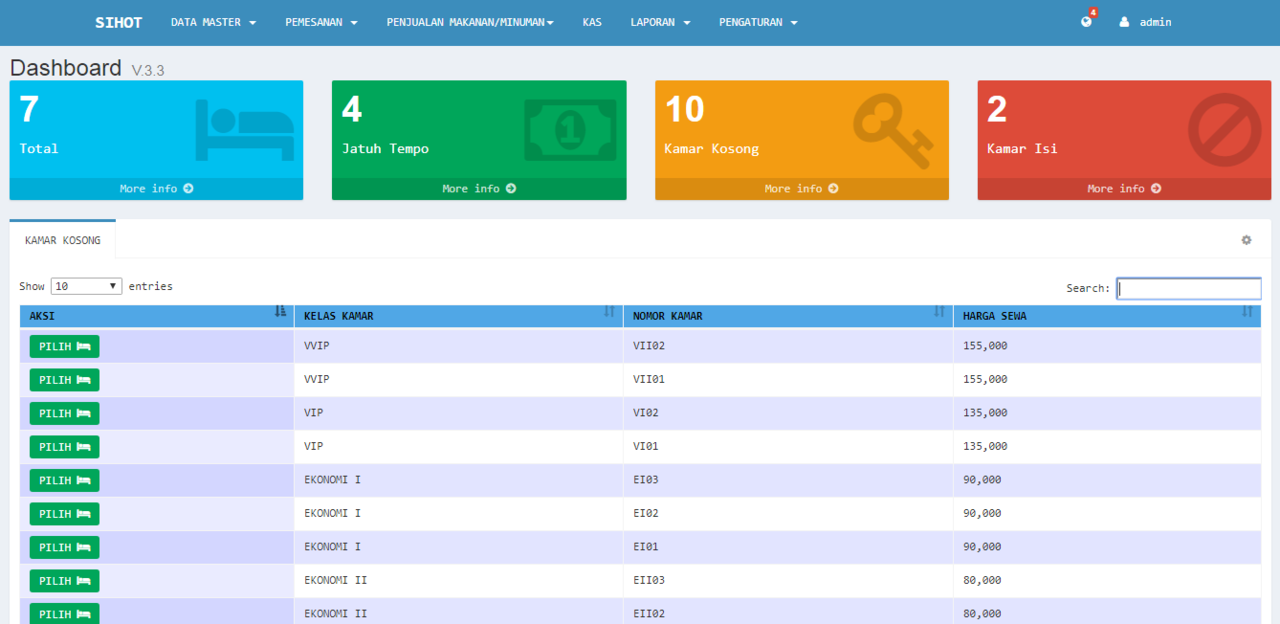Toggle sorting on the NOMOR KAMAR column
This screenshot has height=624, width=1280.
(940, 313)
